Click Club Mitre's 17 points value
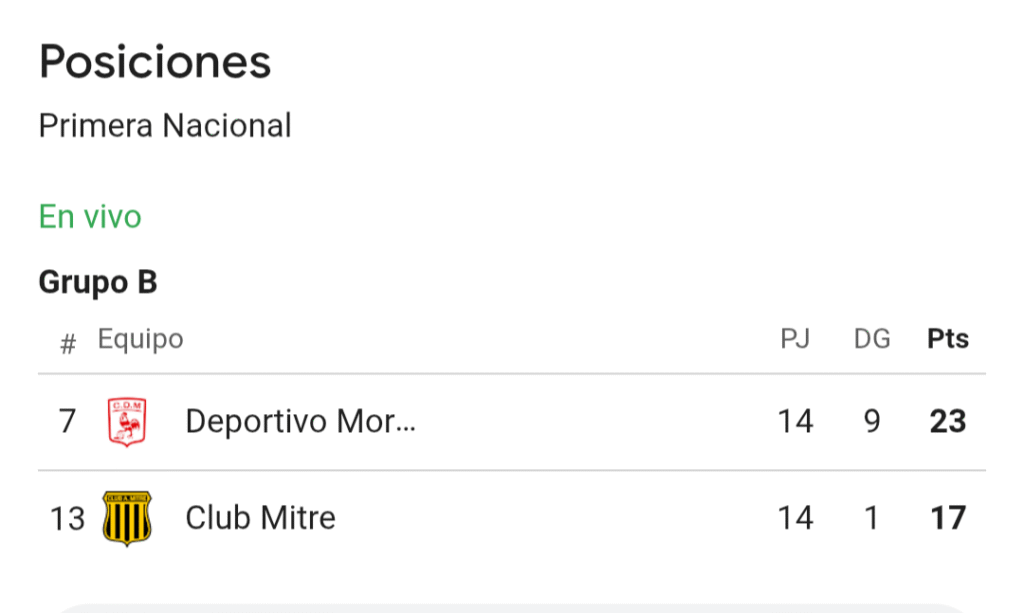1024x613 pixels. [948, 518]
